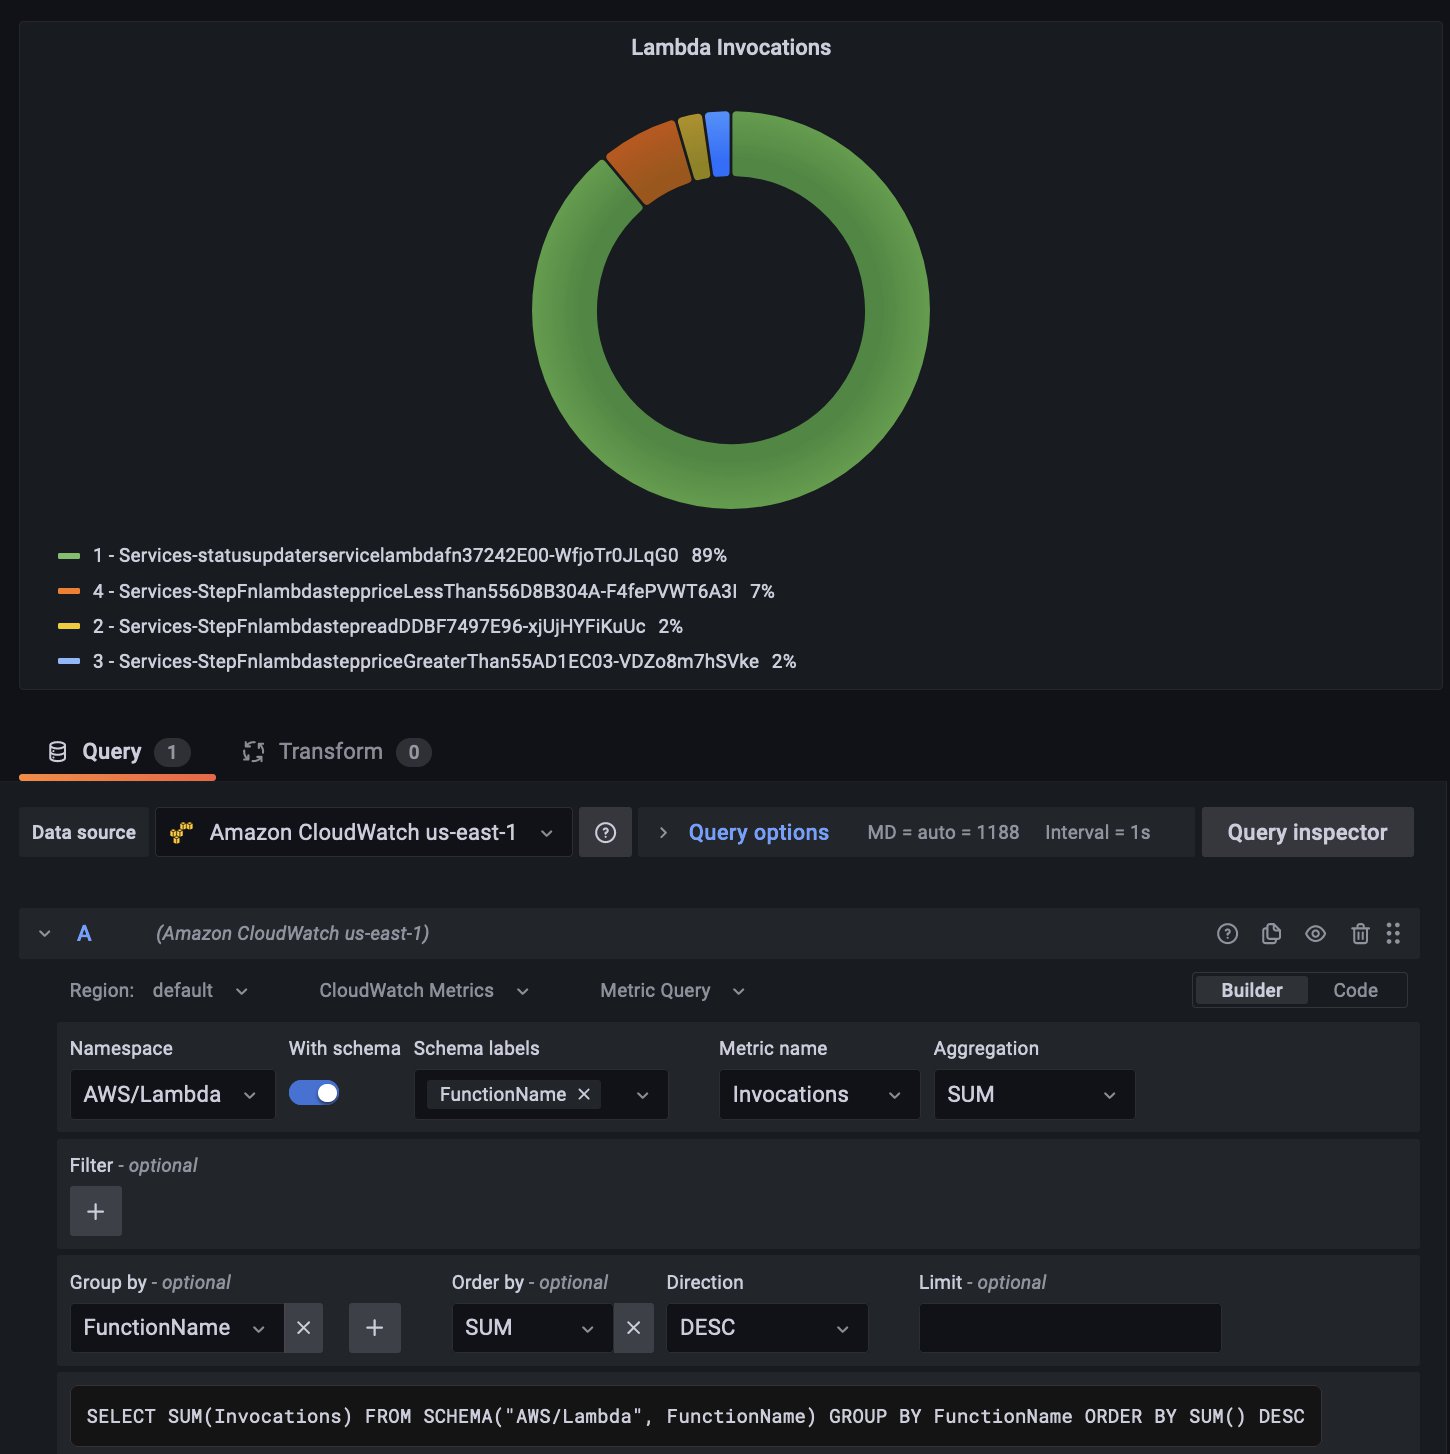Click legend entry lambdastepread
This screenshot has width=1450, height=1454.
pos(369,626)
